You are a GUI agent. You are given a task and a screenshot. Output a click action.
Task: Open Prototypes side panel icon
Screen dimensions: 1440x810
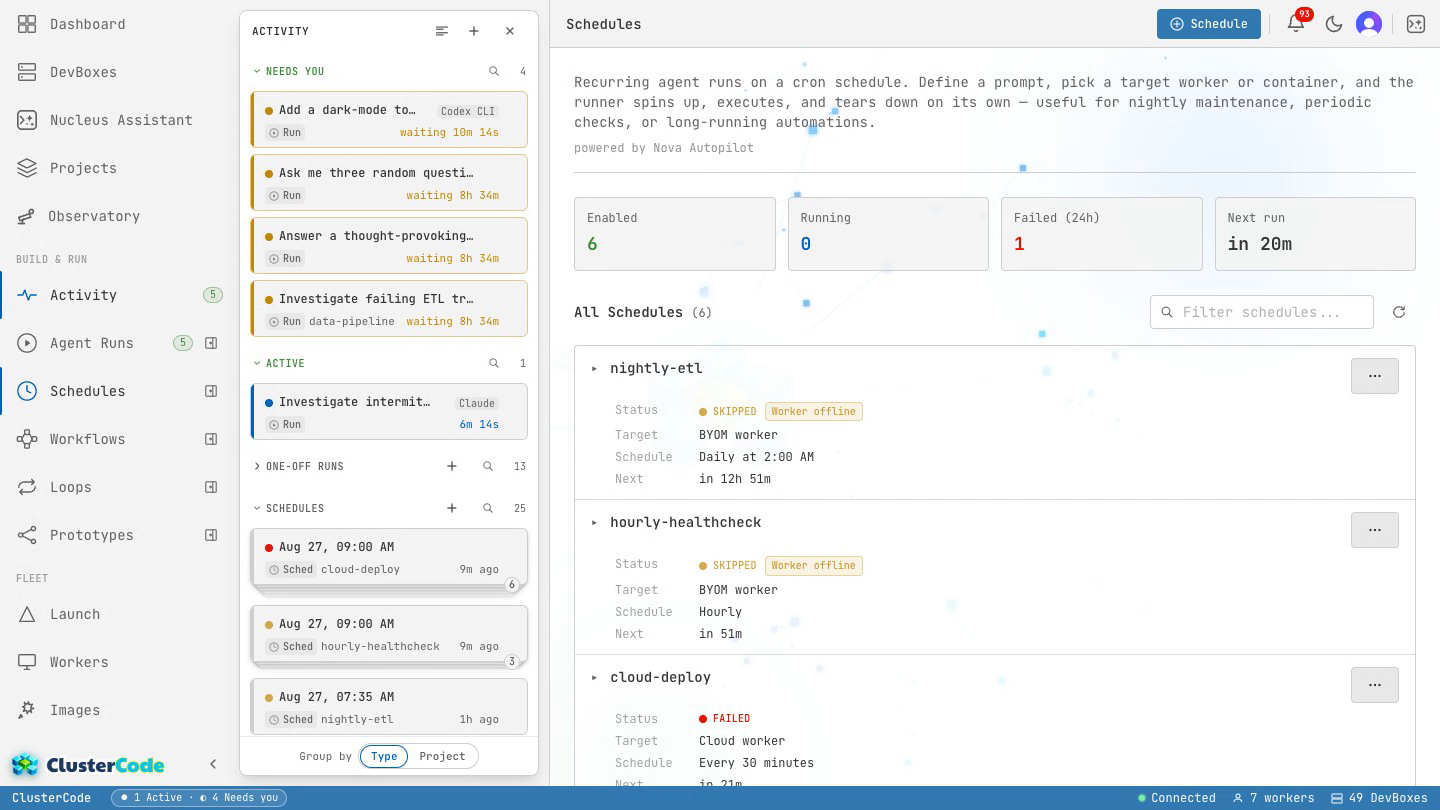click(x=211, y=535)
